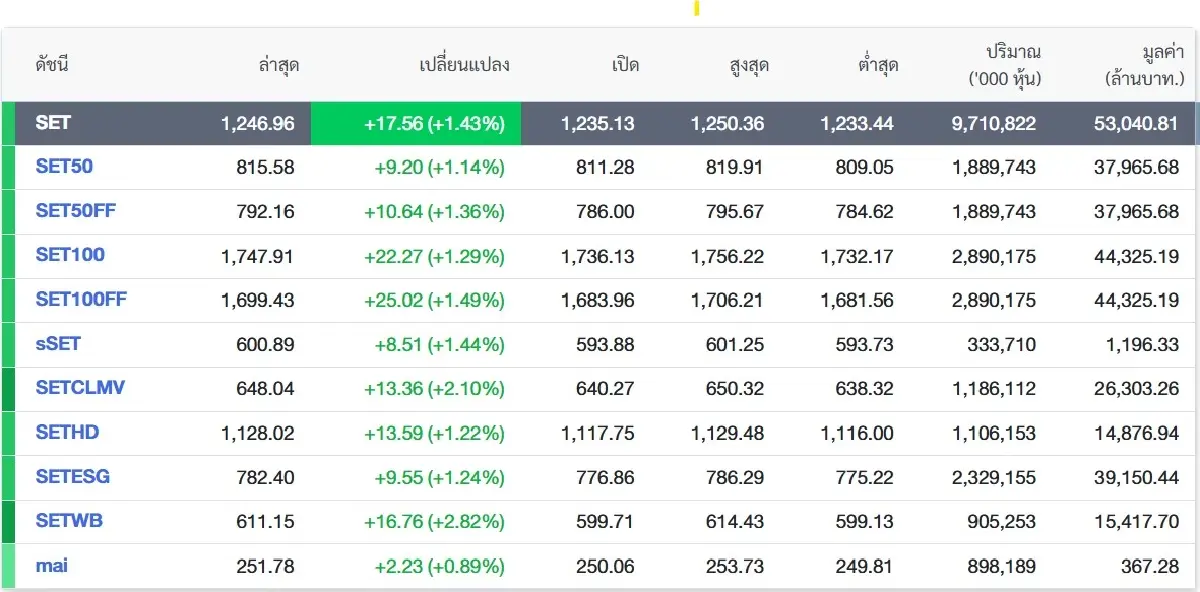Open the SET50FF index details
Screen dimensions: 1200x592
tap(75, 211)
